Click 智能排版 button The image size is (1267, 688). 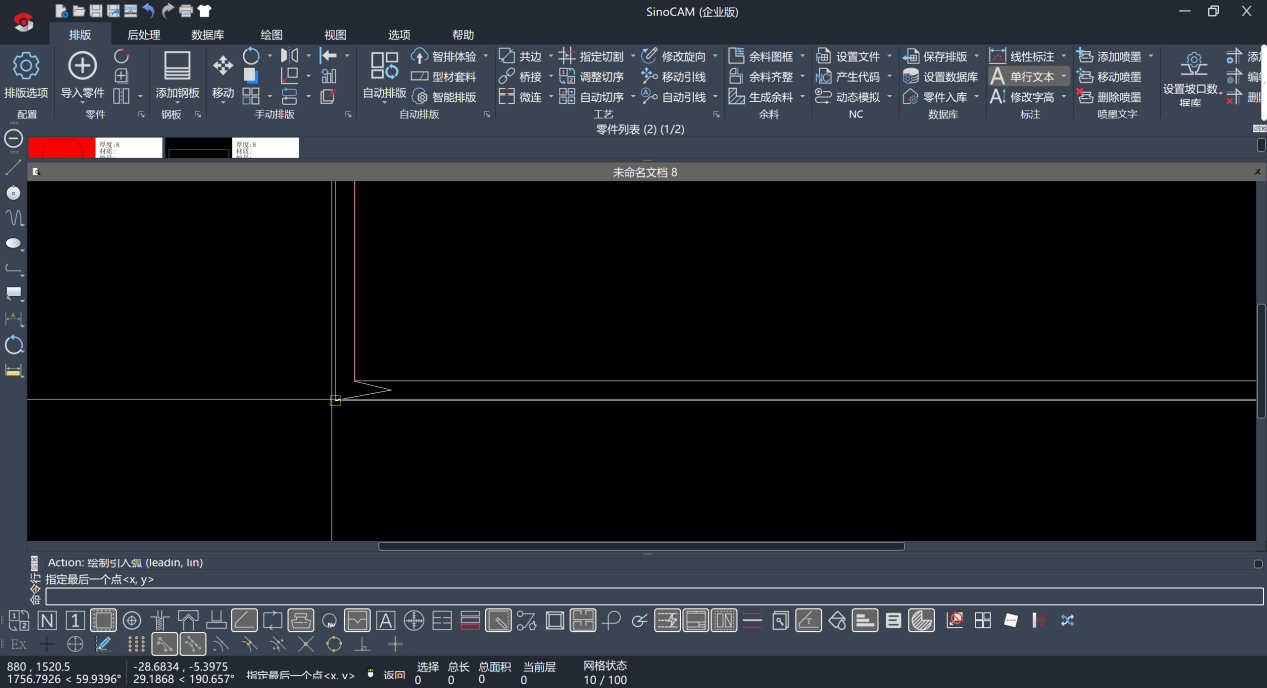[x=445, y=97]
